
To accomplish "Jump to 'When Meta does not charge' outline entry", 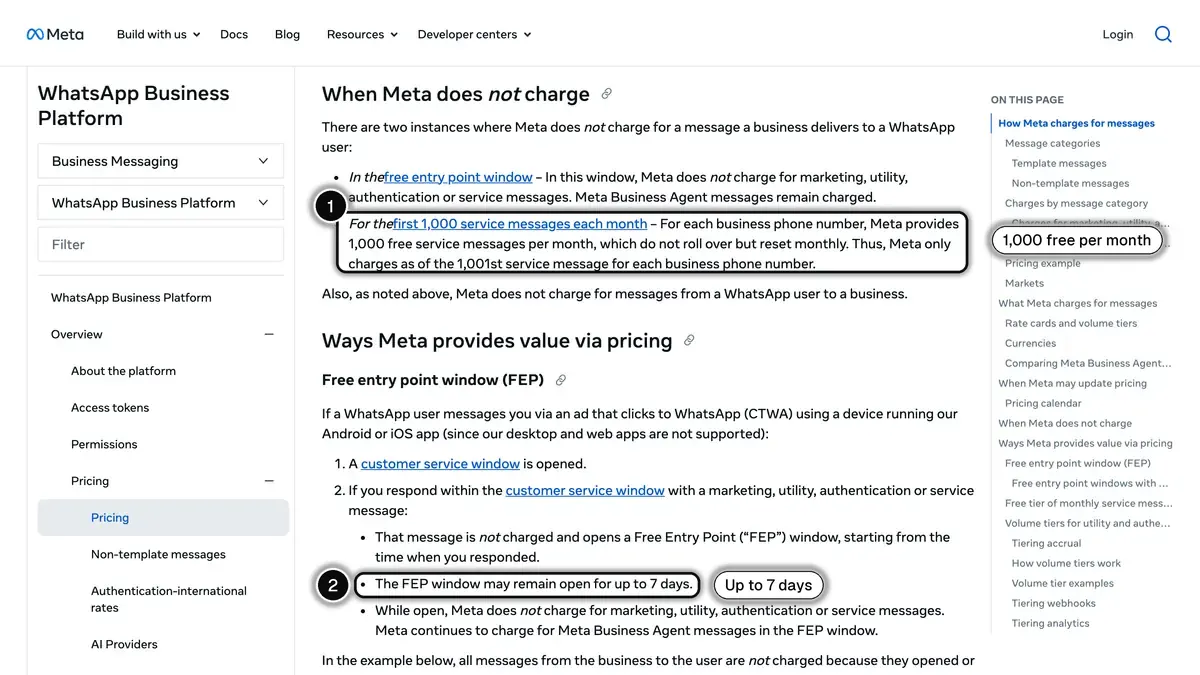I will tap(1065, 423).
